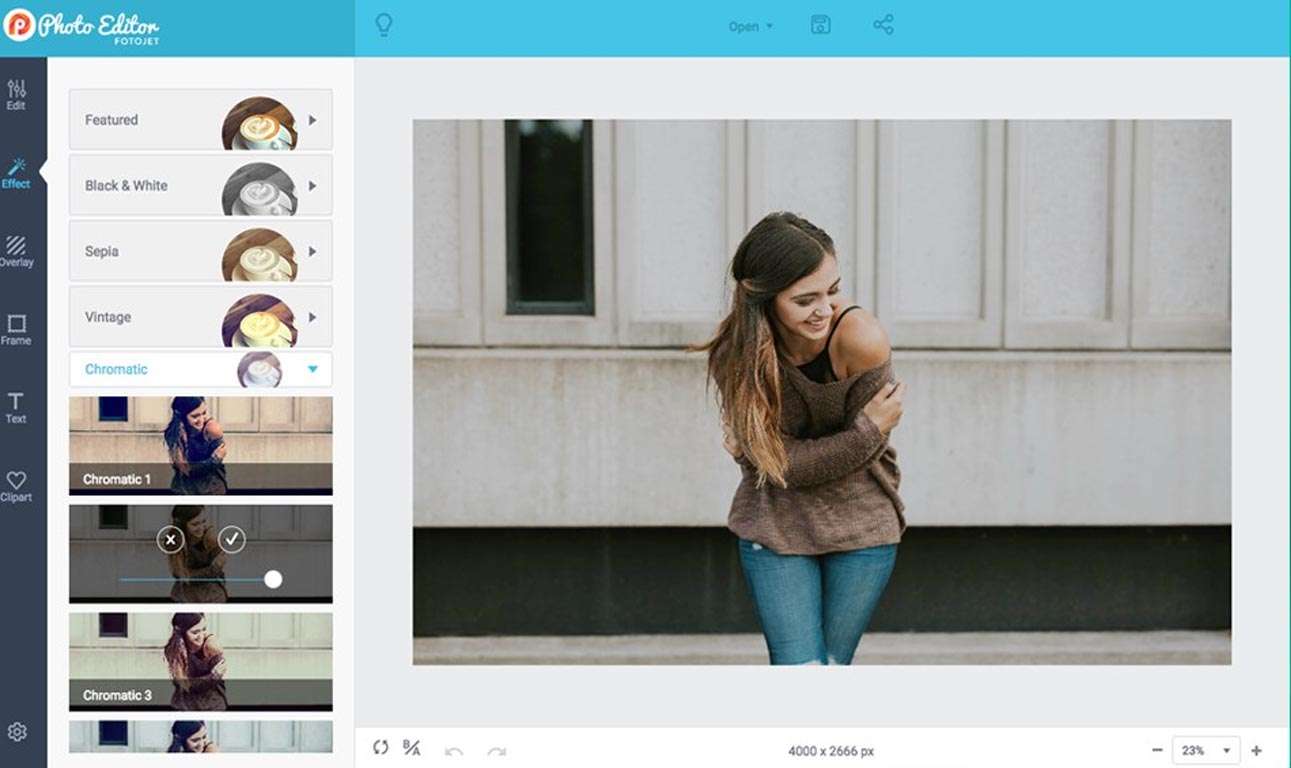Click the lightbulb tips icon
Image resolution: width=1291 pixels, height=768 pixels.
(x=383, y=26)
